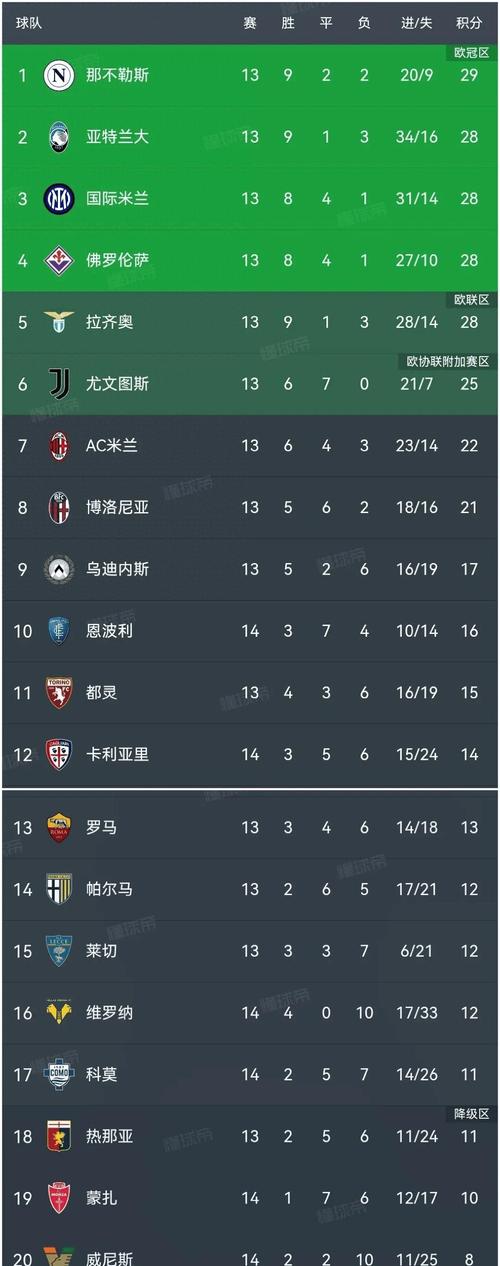Image resolution: width=500 pixels, height=1266 pixels.
Task: Select the Genoa crest icon
Action: [x=59, y=1136]
